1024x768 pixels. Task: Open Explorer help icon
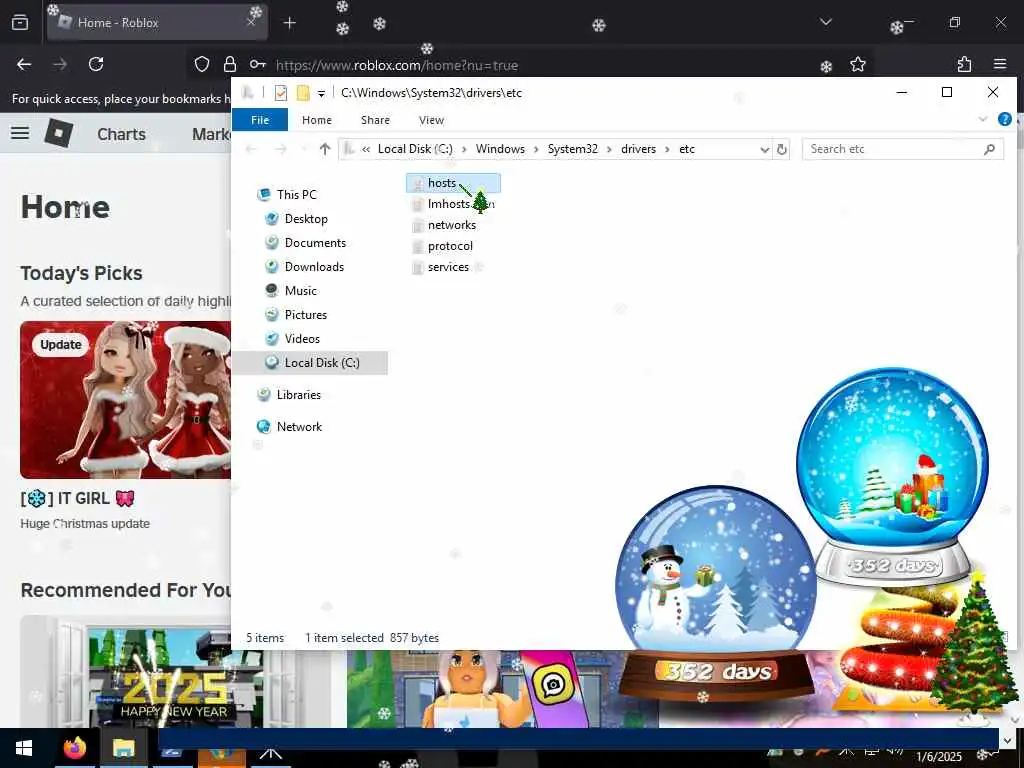(1004, 119)
